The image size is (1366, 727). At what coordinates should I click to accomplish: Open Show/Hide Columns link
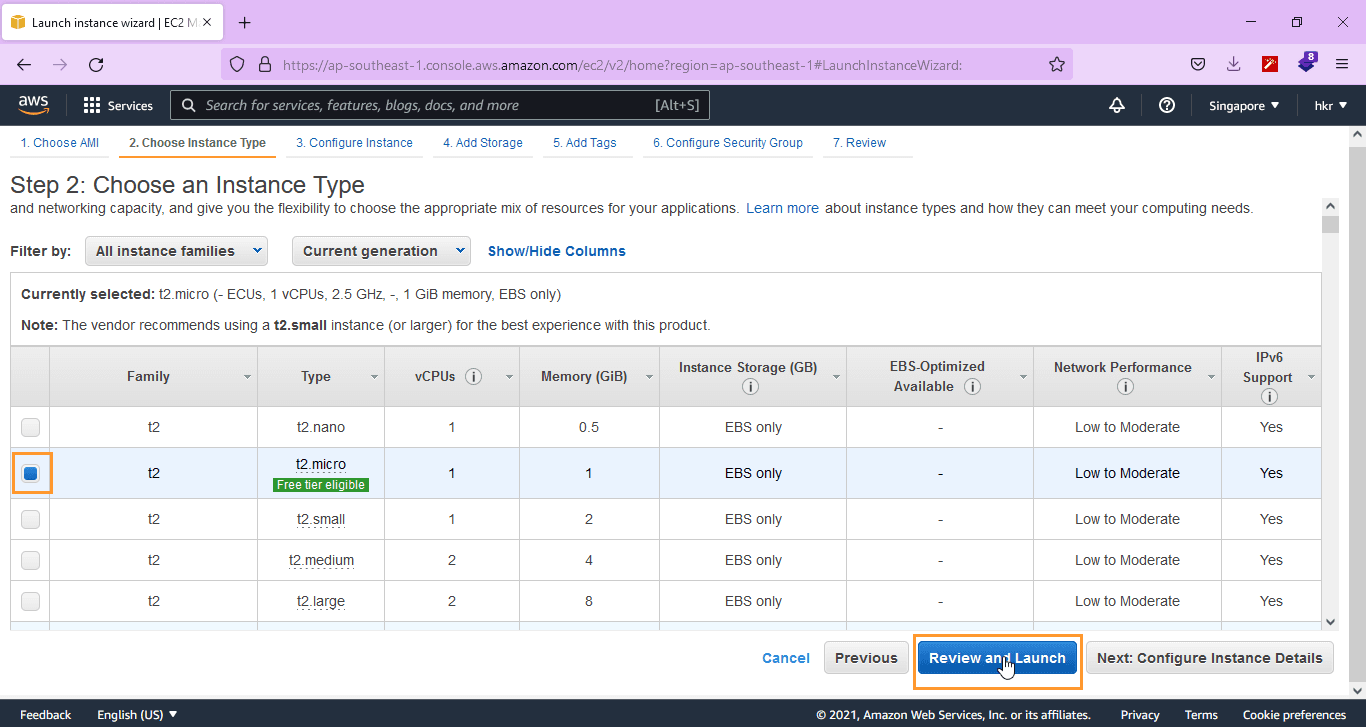(x=557, y=251)
